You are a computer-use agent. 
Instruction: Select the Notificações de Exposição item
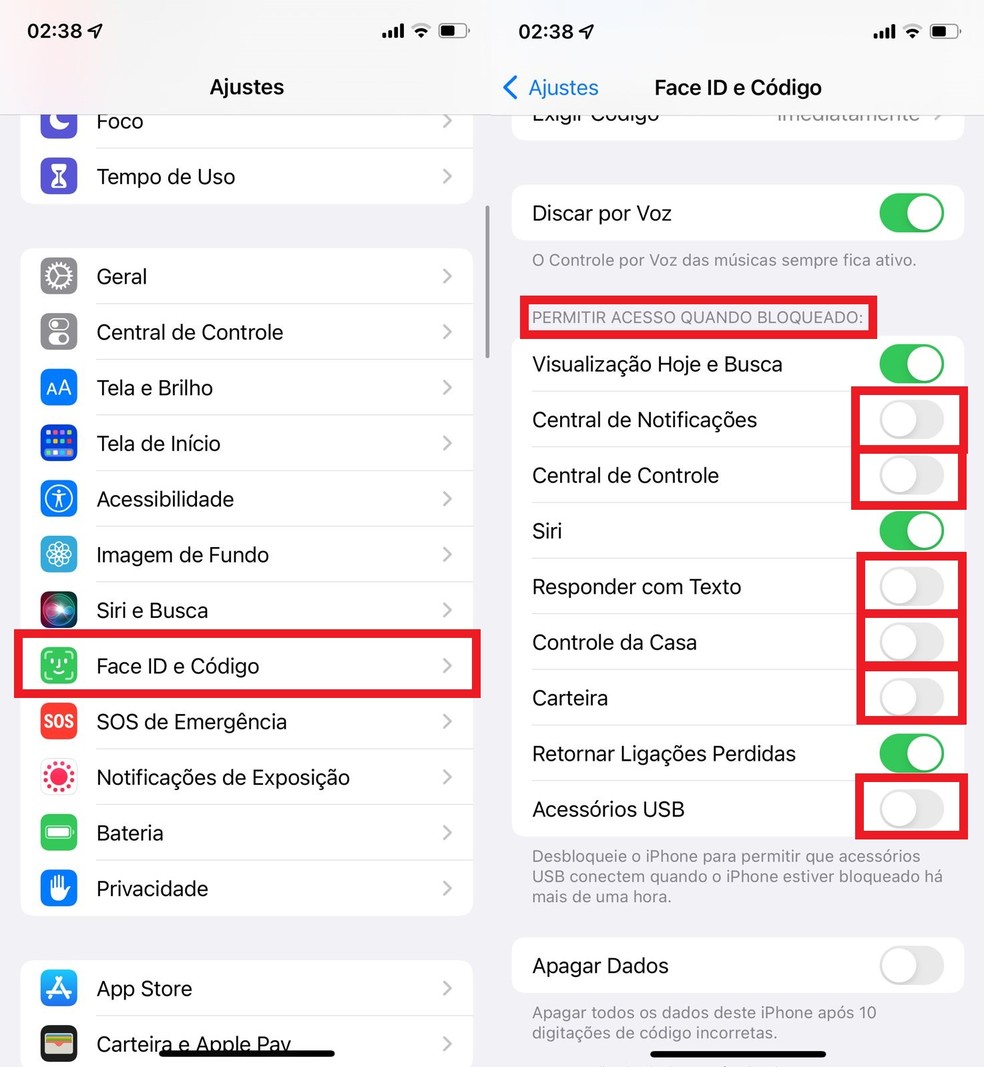(247, 777)
